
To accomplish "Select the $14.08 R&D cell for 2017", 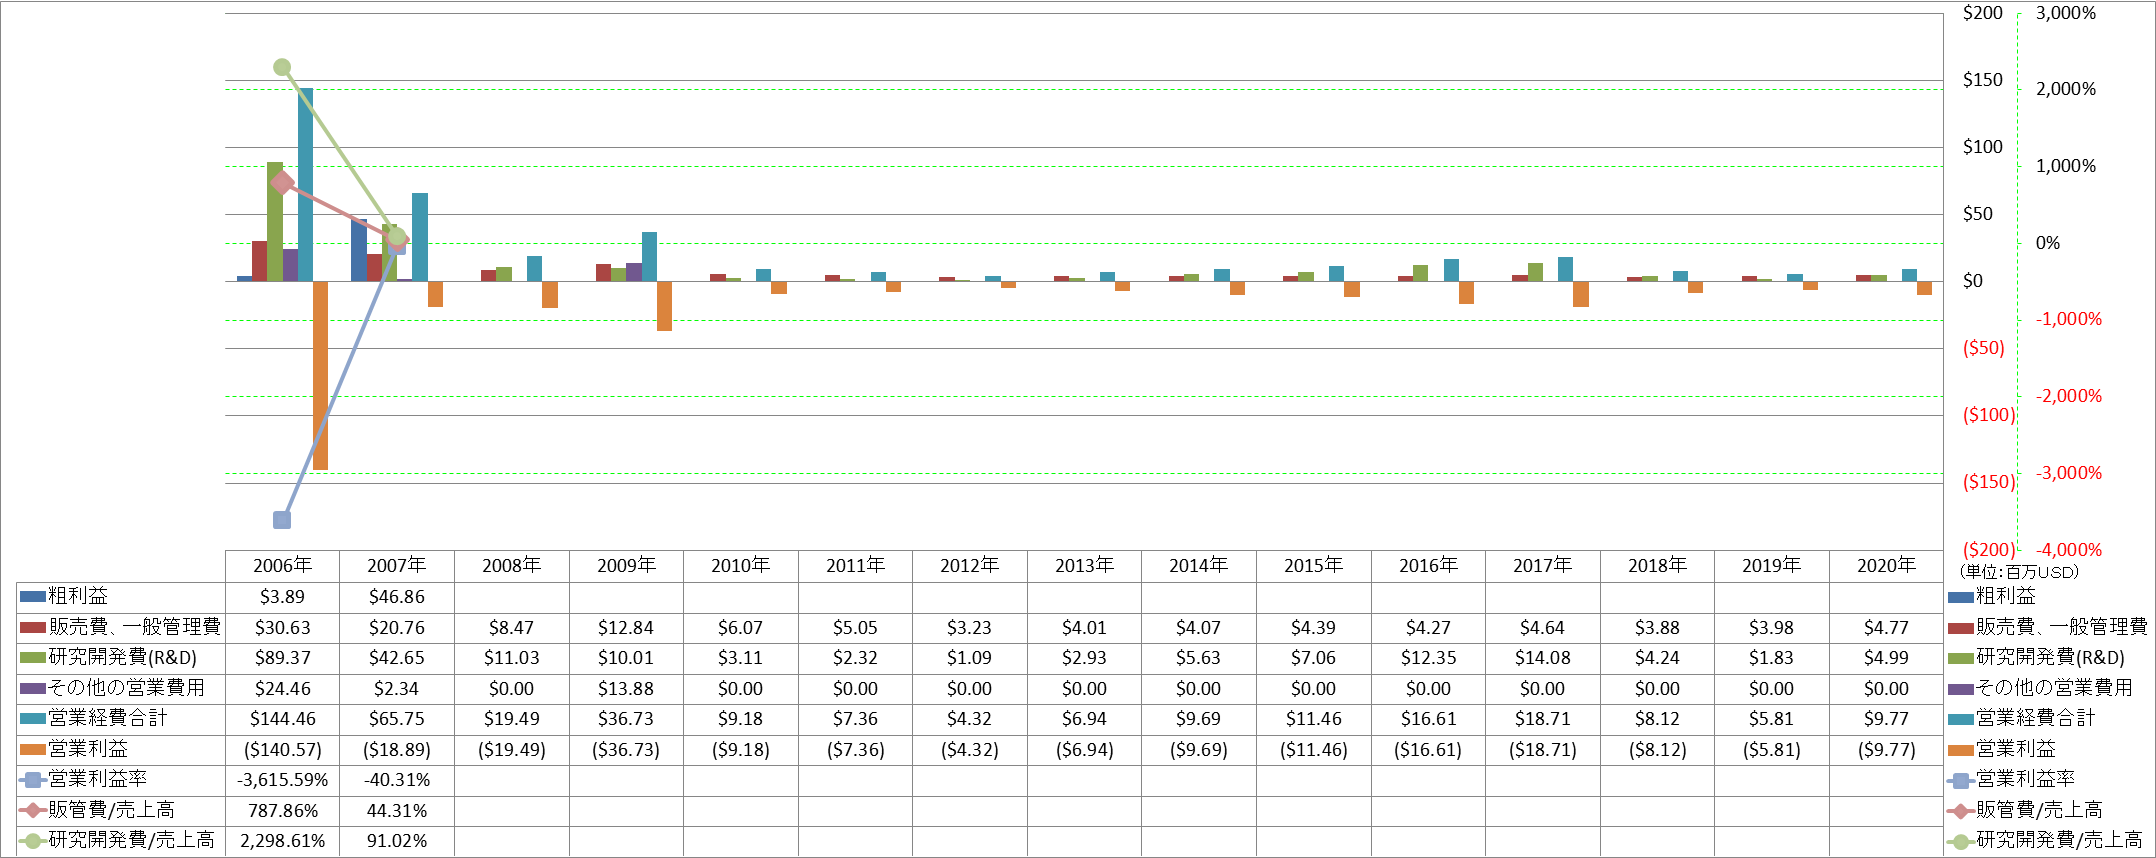I will click(x=1542, y=657).
